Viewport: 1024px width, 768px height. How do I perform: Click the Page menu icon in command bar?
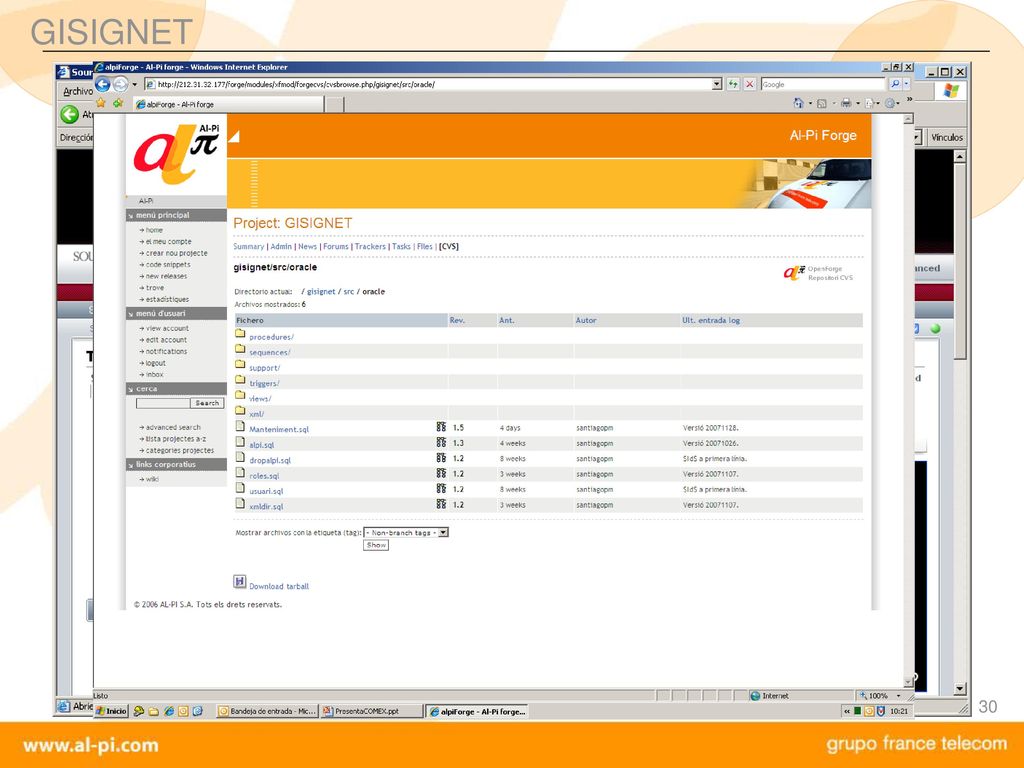click(x=869, y=103)
